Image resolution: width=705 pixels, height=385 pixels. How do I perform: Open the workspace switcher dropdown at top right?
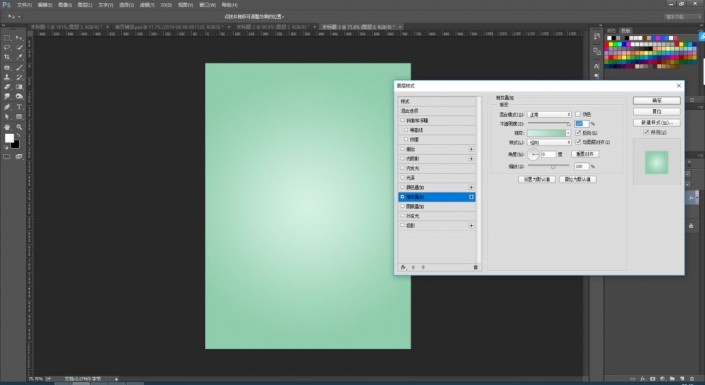click(682, 17)
